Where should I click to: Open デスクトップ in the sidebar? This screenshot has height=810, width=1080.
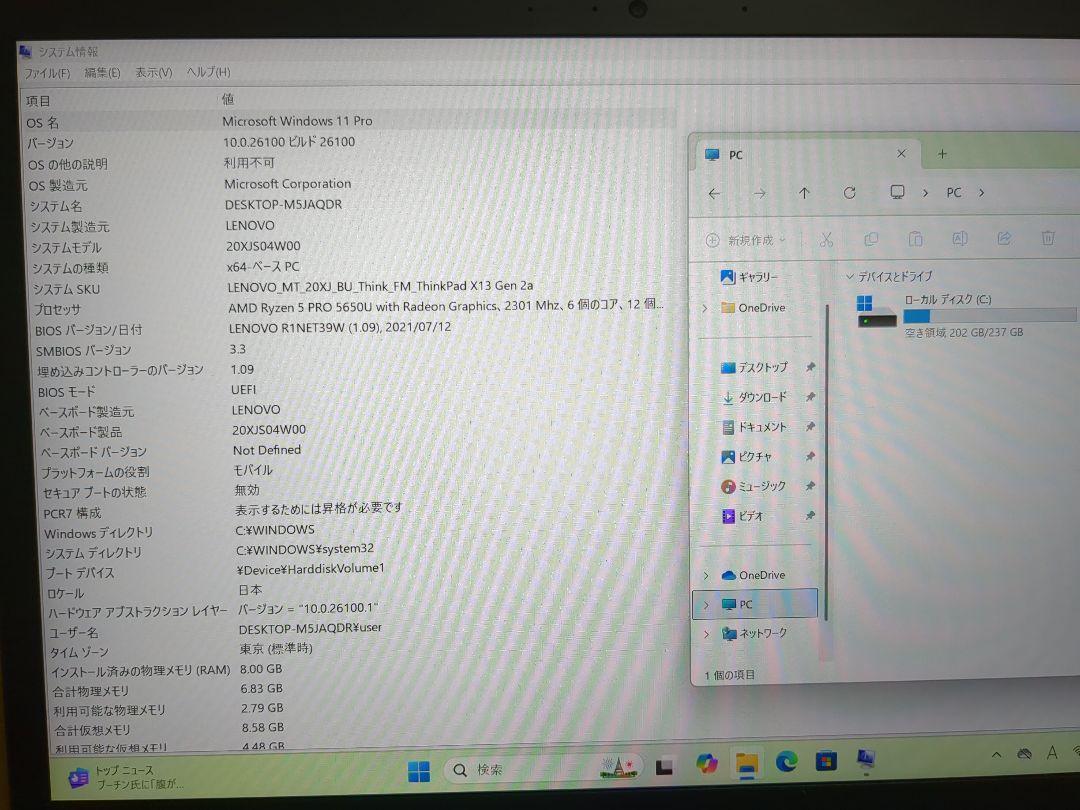pyautogui.click(x=754, y=368)
